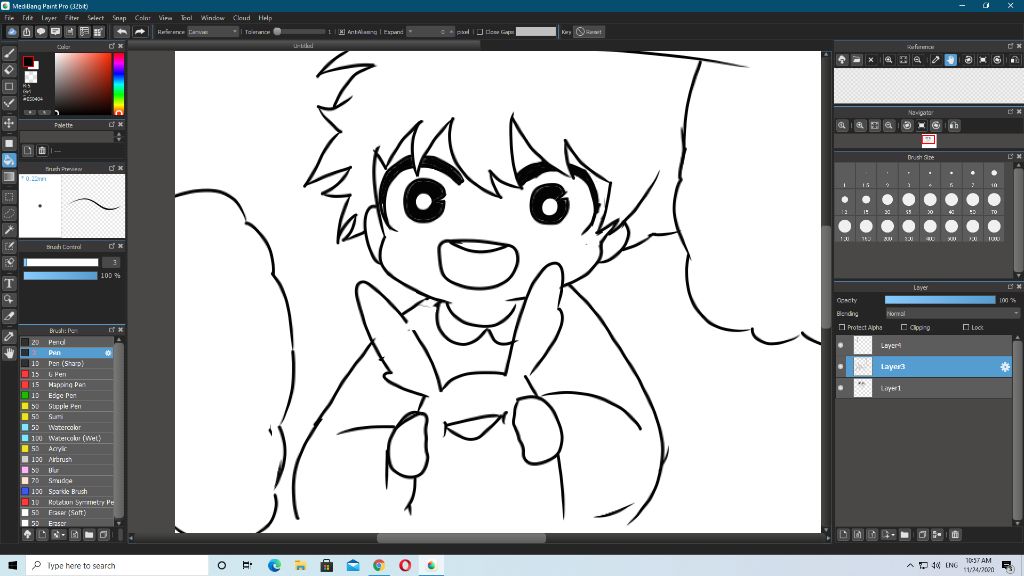Choose brush size 1000 preset
The width and height of the screenshot is (1024, 576).
[x=994, y=229]
